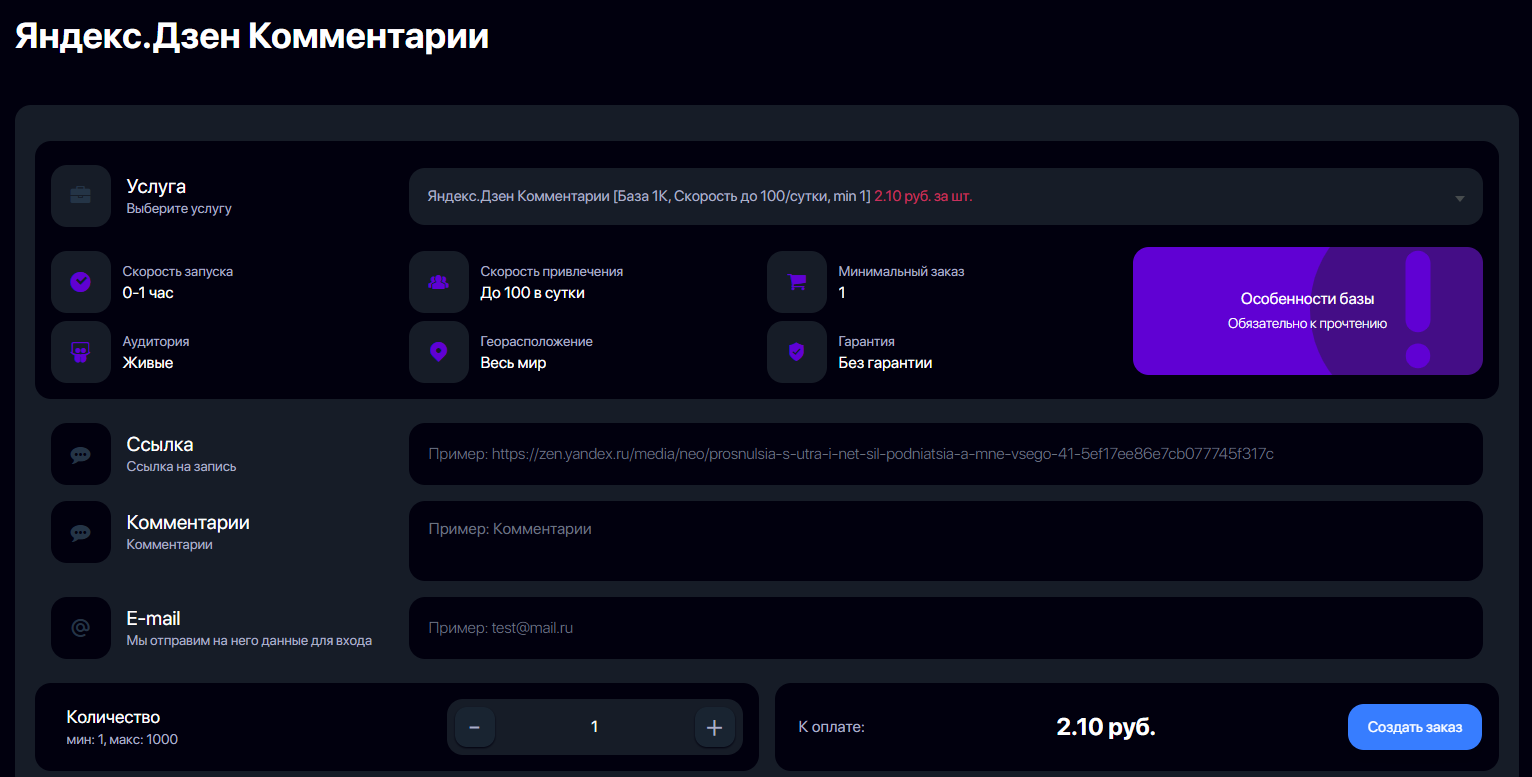1532x777 pixels.
Task: Click the Яндекс.Дзен Комментарии page heading
Action: [x=252, y=37]
